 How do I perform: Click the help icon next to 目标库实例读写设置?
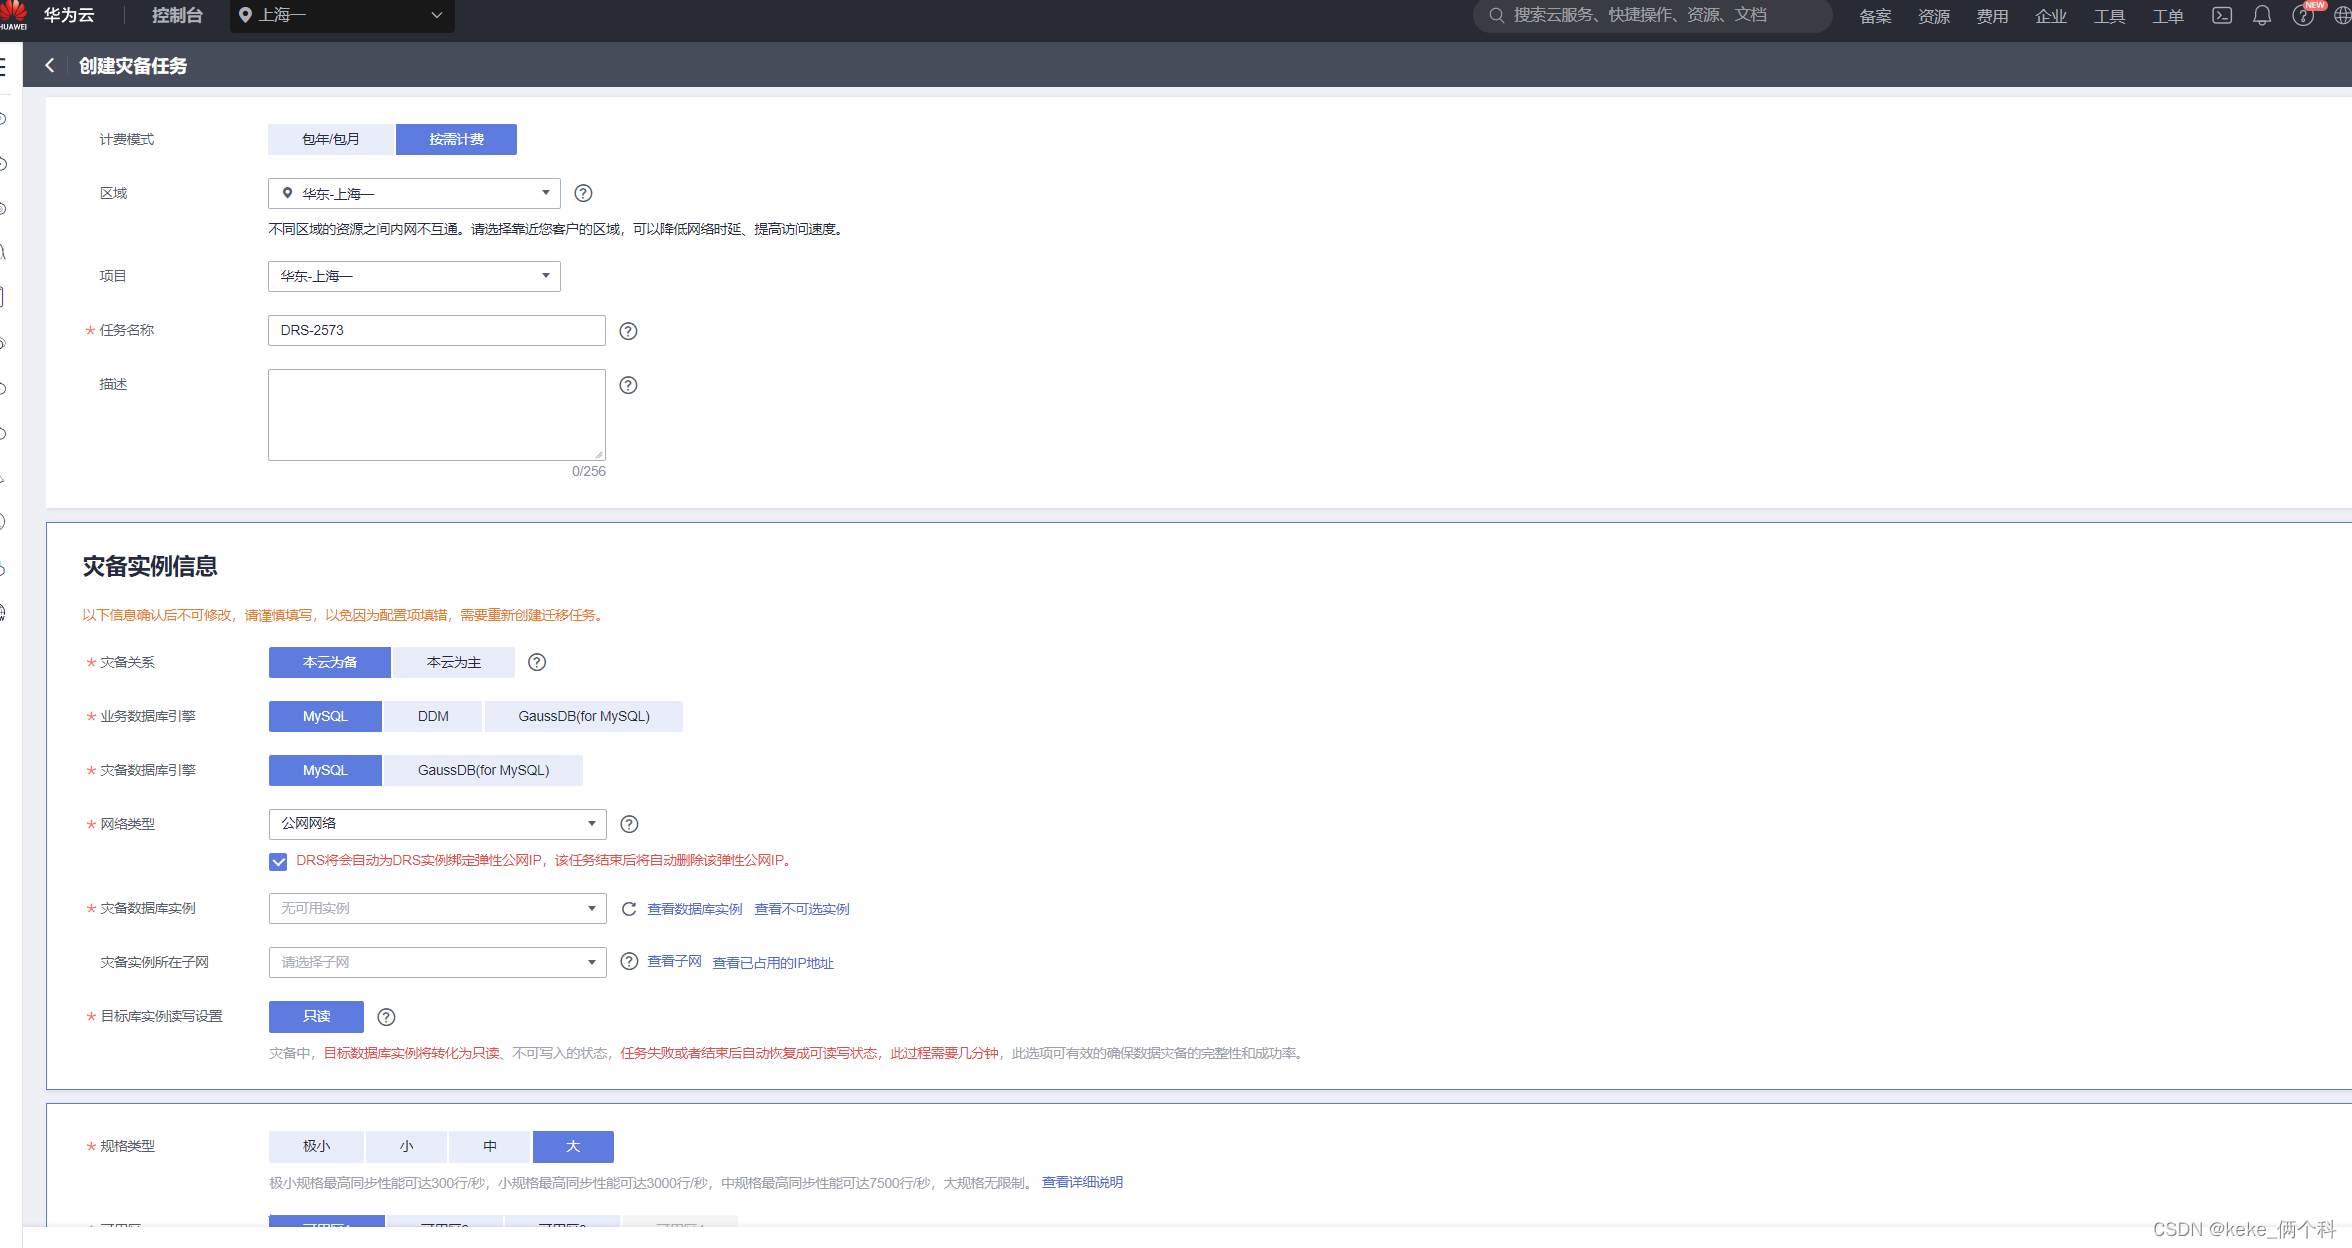[x=386, y=1016]
